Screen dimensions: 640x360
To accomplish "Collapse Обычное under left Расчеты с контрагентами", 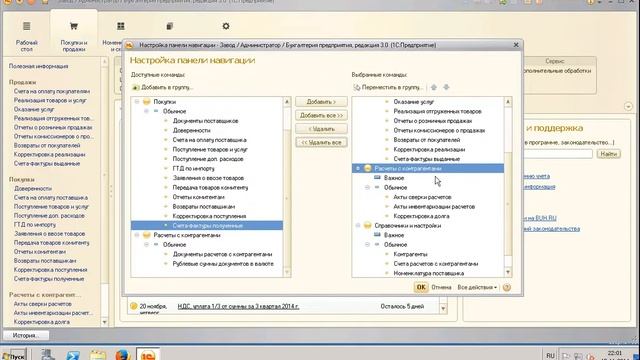I will (147, 244).
